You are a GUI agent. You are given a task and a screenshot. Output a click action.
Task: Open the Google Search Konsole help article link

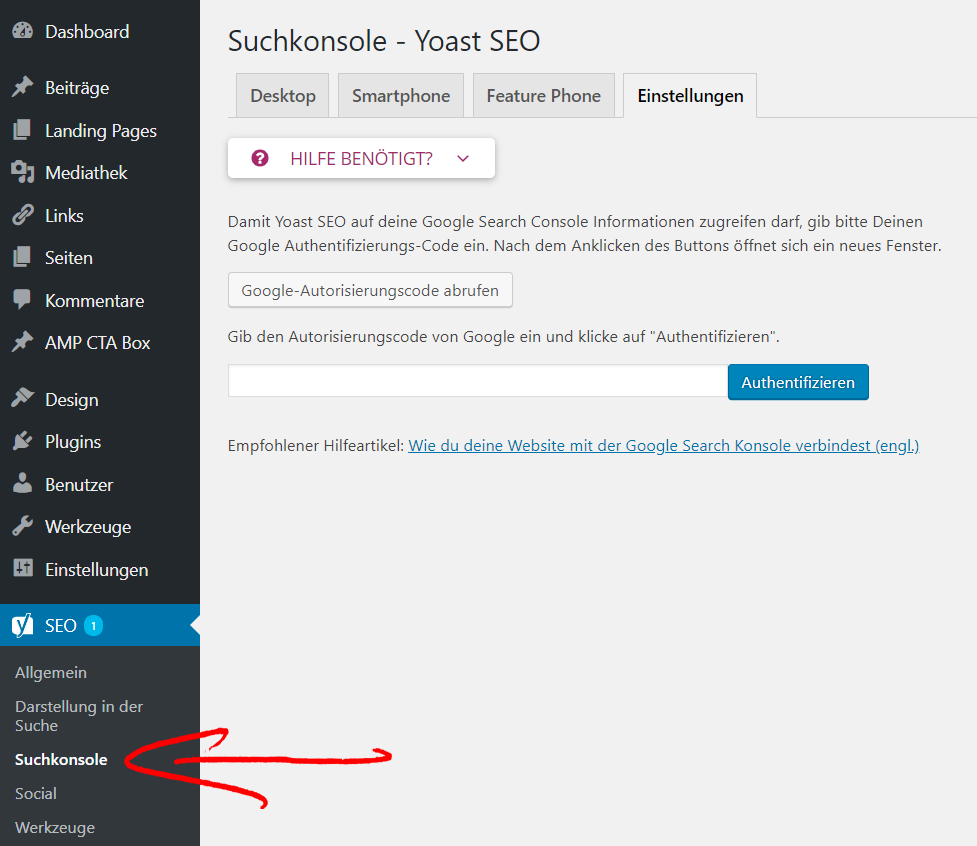pos(663,445)
